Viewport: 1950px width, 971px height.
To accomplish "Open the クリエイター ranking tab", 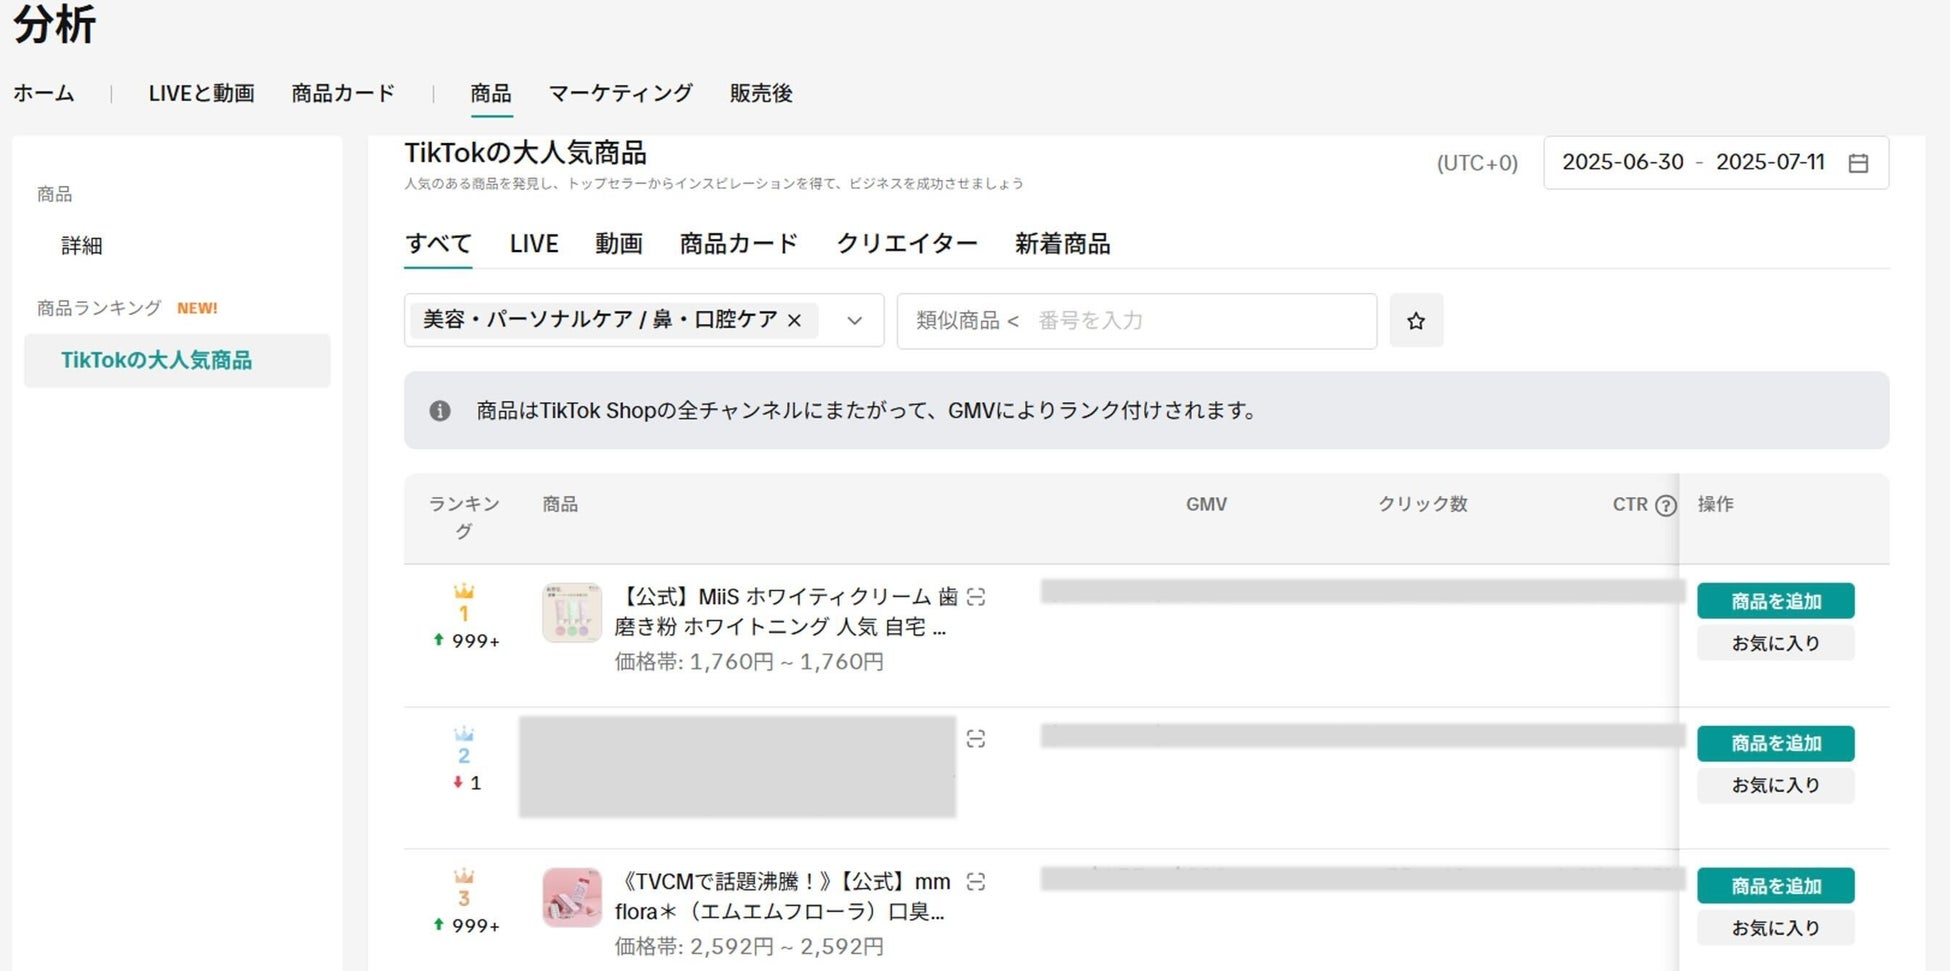I will (x=907, y=244).
